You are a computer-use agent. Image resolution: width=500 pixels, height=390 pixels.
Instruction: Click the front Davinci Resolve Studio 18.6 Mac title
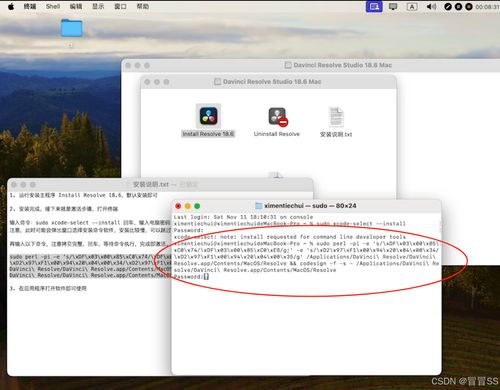(x=272, y=82)
